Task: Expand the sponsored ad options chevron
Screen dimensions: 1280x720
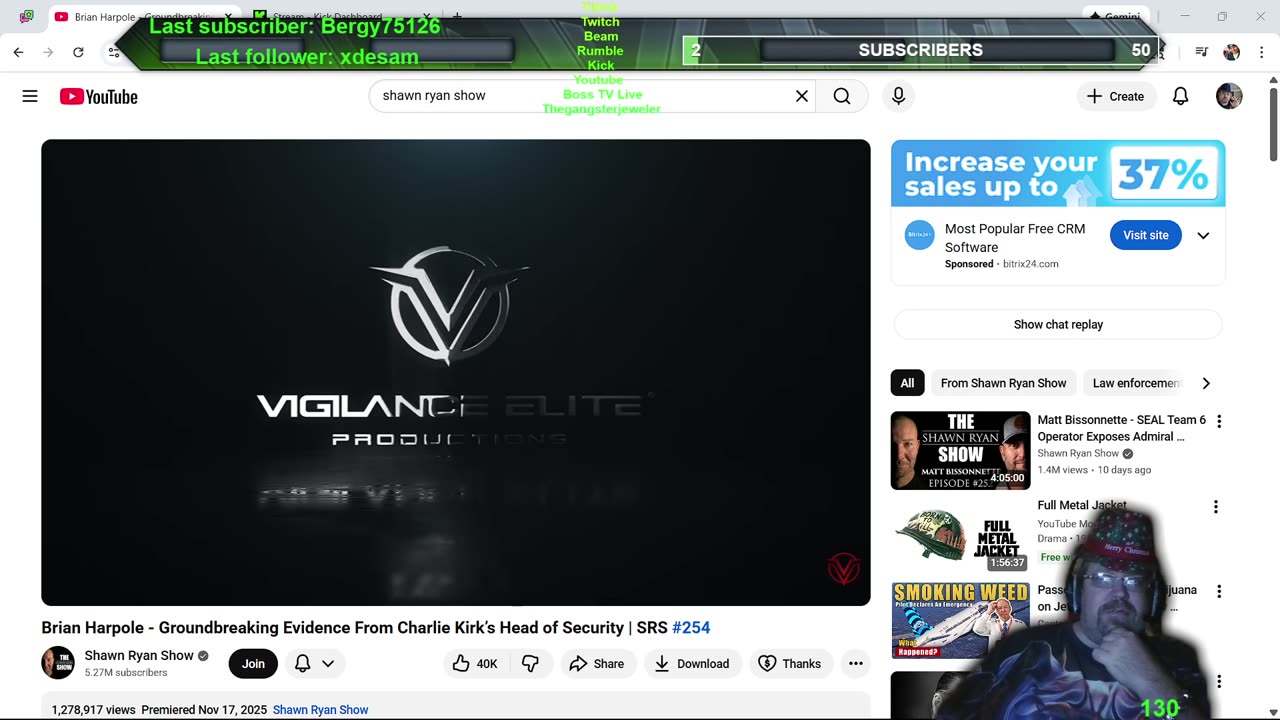Action: point(1203,236)
